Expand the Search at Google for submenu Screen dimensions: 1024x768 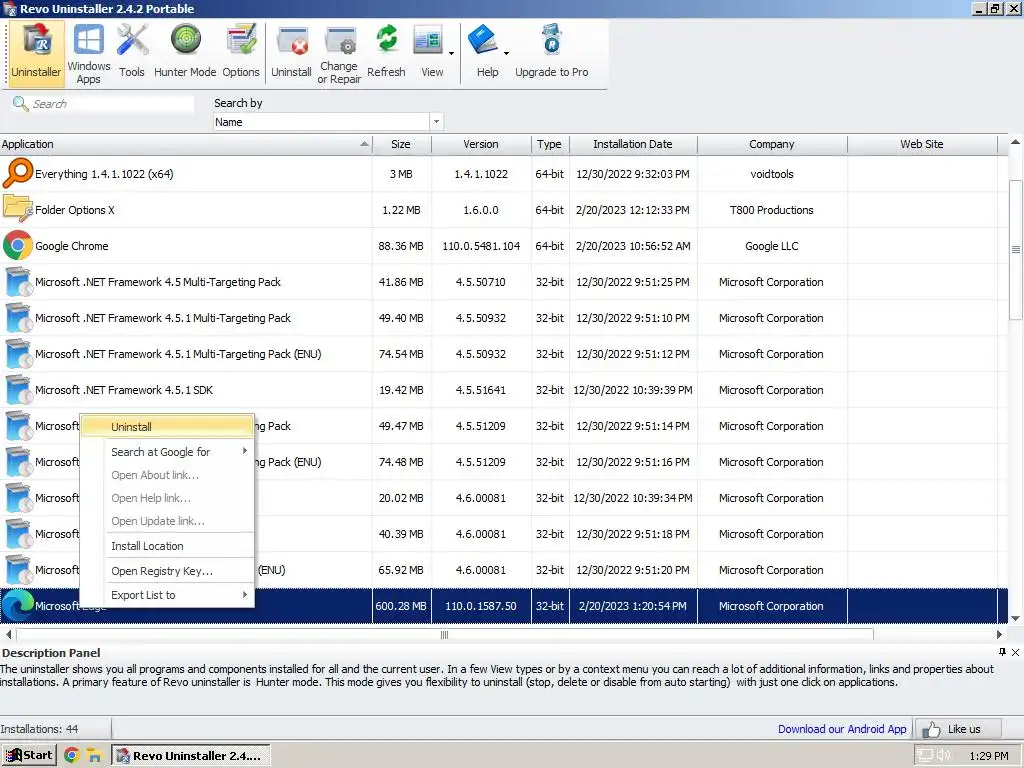[245, 451]
